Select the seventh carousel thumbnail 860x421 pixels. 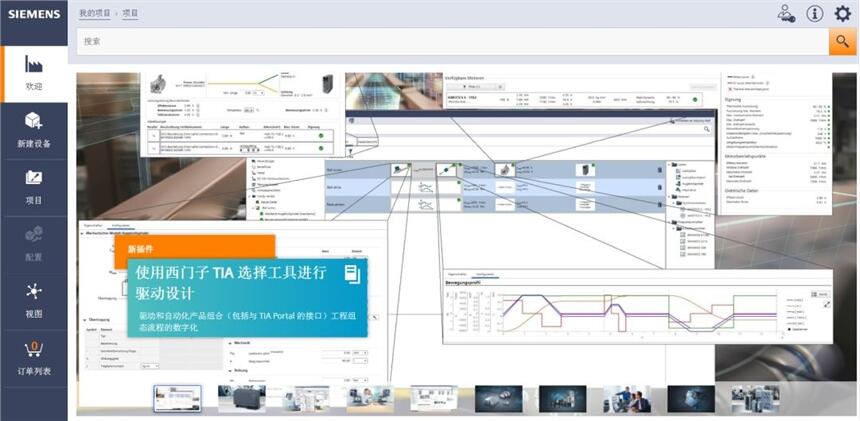point(562,399)
